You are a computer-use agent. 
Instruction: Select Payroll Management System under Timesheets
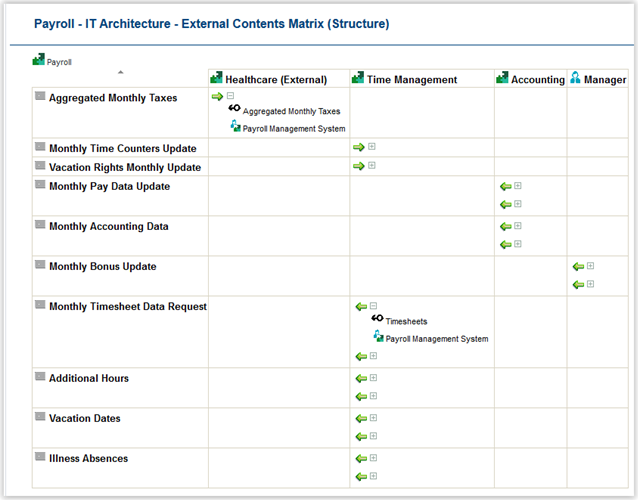(437, 339)
